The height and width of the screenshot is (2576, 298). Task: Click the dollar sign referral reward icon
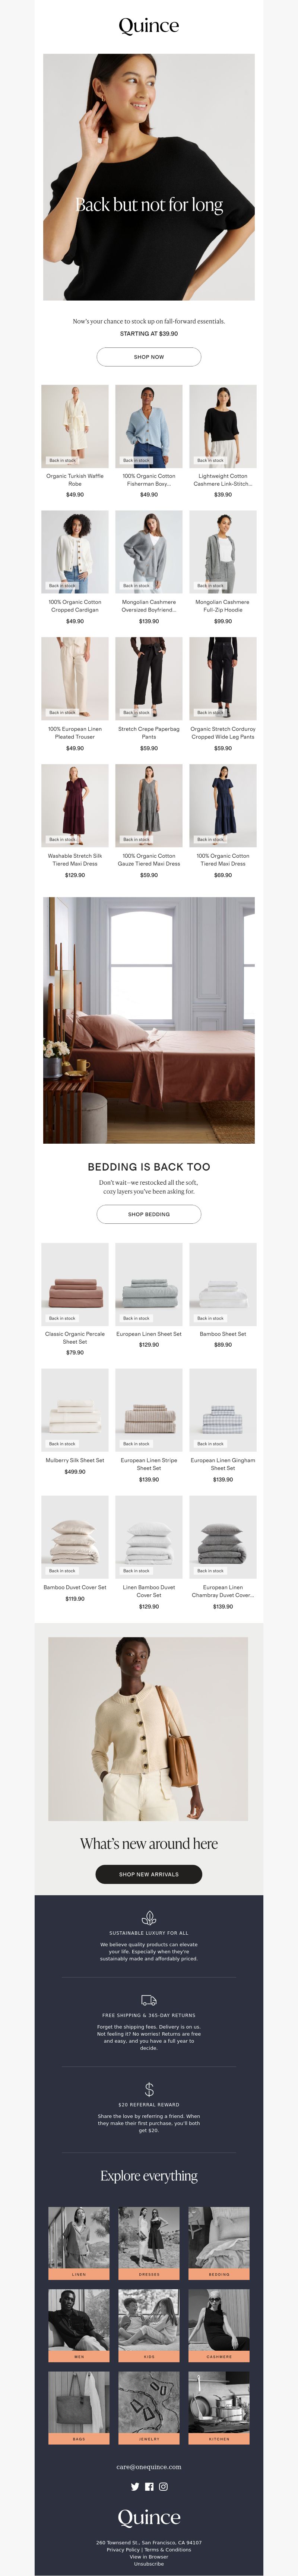149,2089
